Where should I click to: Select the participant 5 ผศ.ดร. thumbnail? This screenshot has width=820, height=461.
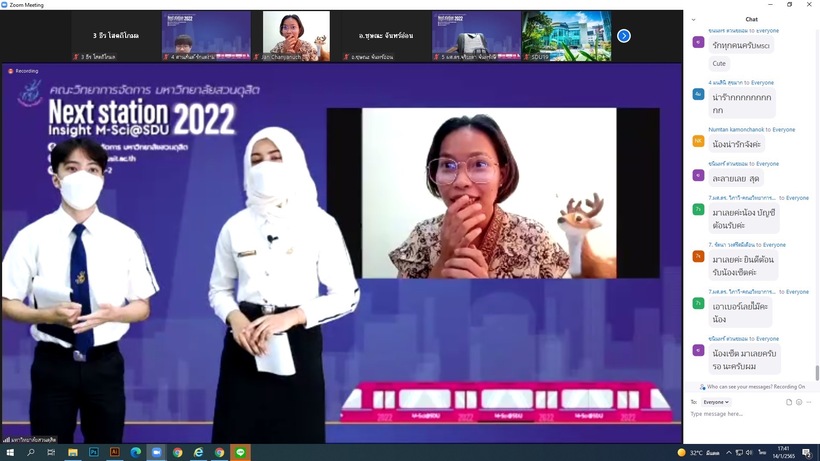pos(476,36)
